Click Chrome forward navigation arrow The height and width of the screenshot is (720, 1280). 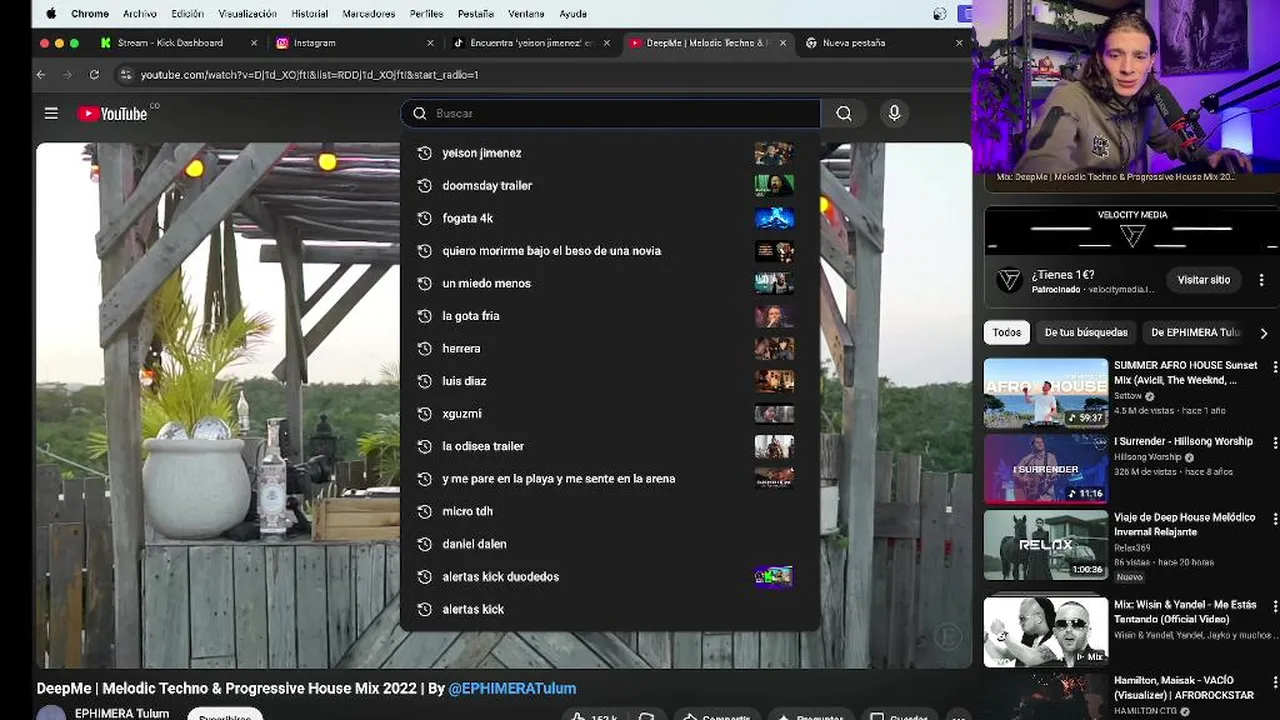(67, 75)
